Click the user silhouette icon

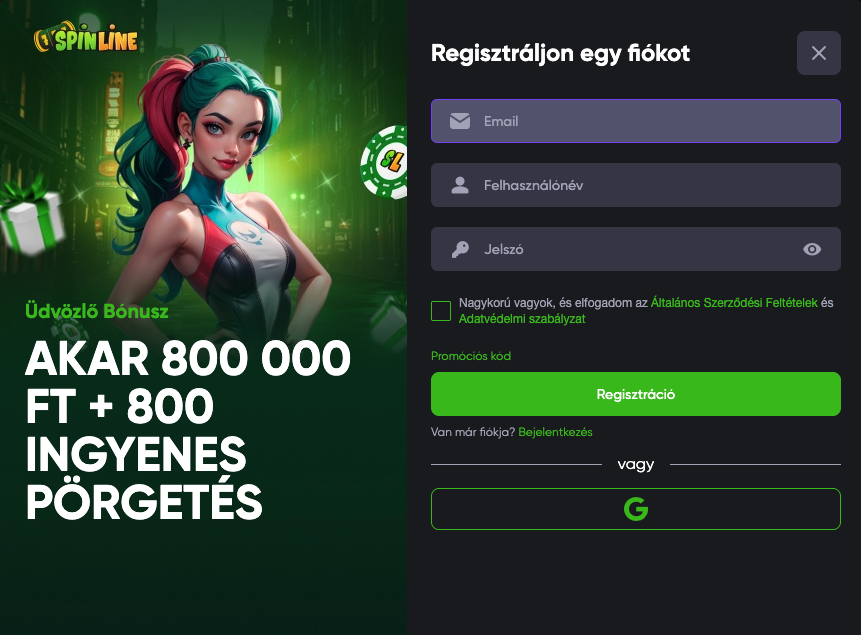click(460, 185)
